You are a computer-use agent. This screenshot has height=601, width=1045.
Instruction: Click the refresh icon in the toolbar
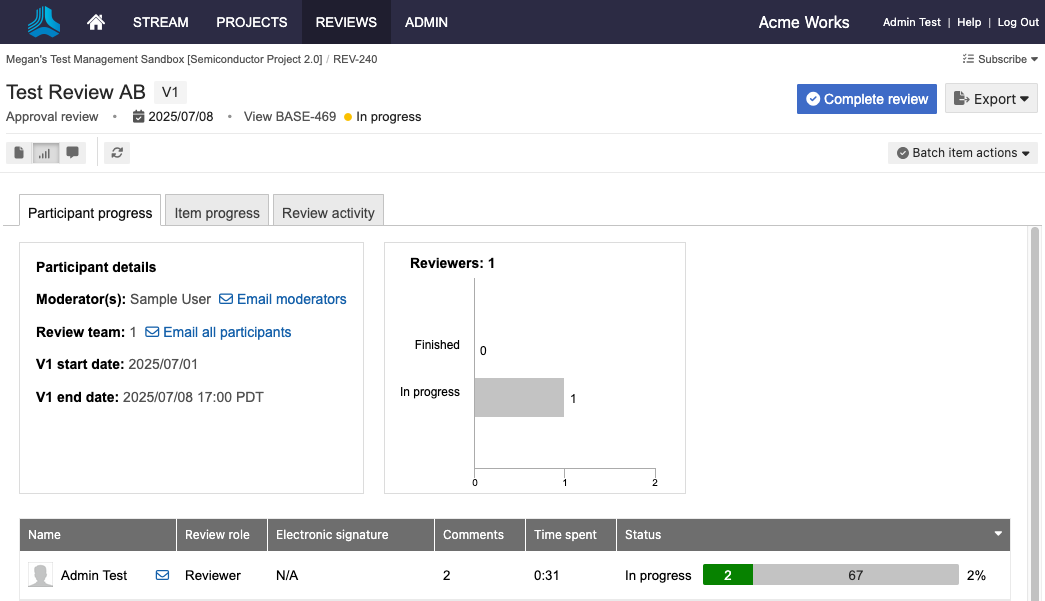[117, 153]
